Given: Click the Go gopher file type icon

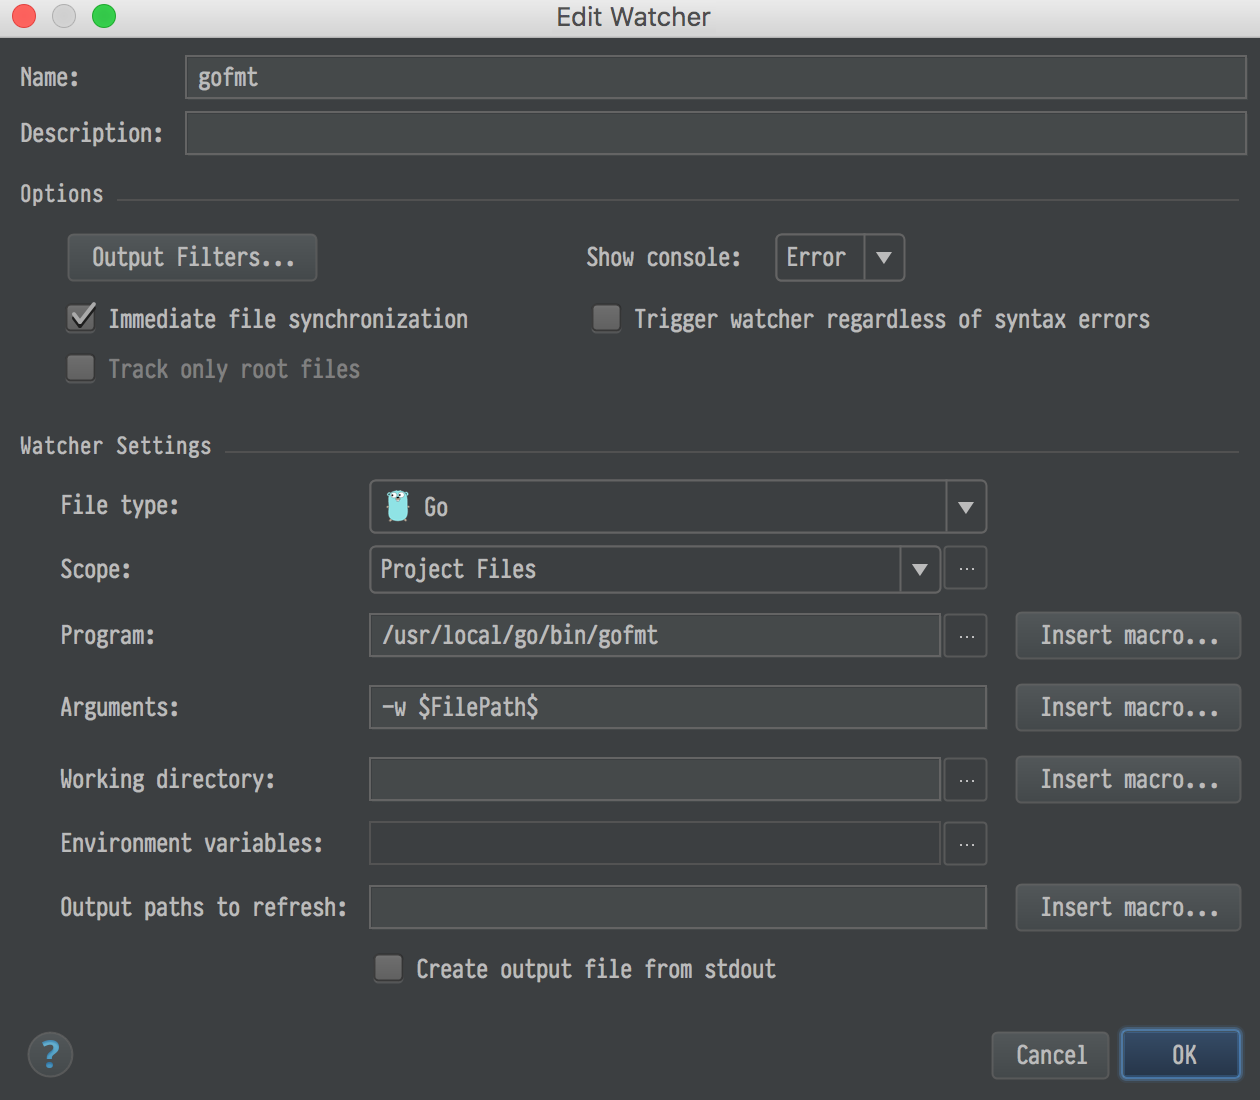Looking at the screenshot, I should click(x=398, y=506).
